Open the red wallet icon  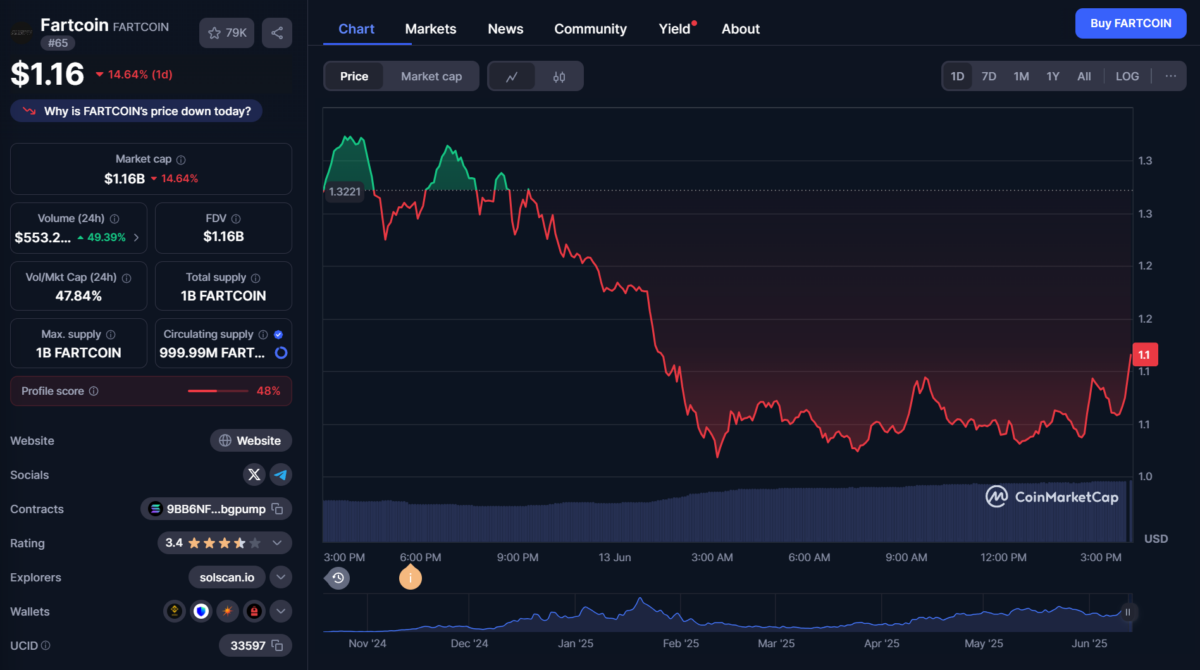(x=256, y=611)
